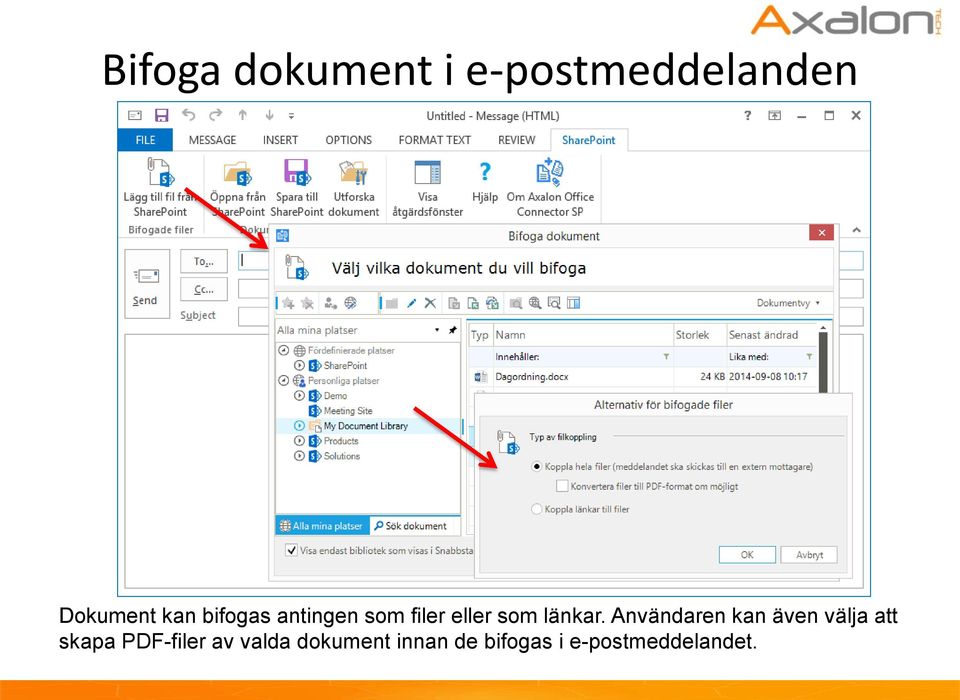Click the Previous item up arrow

click(242, 115)
